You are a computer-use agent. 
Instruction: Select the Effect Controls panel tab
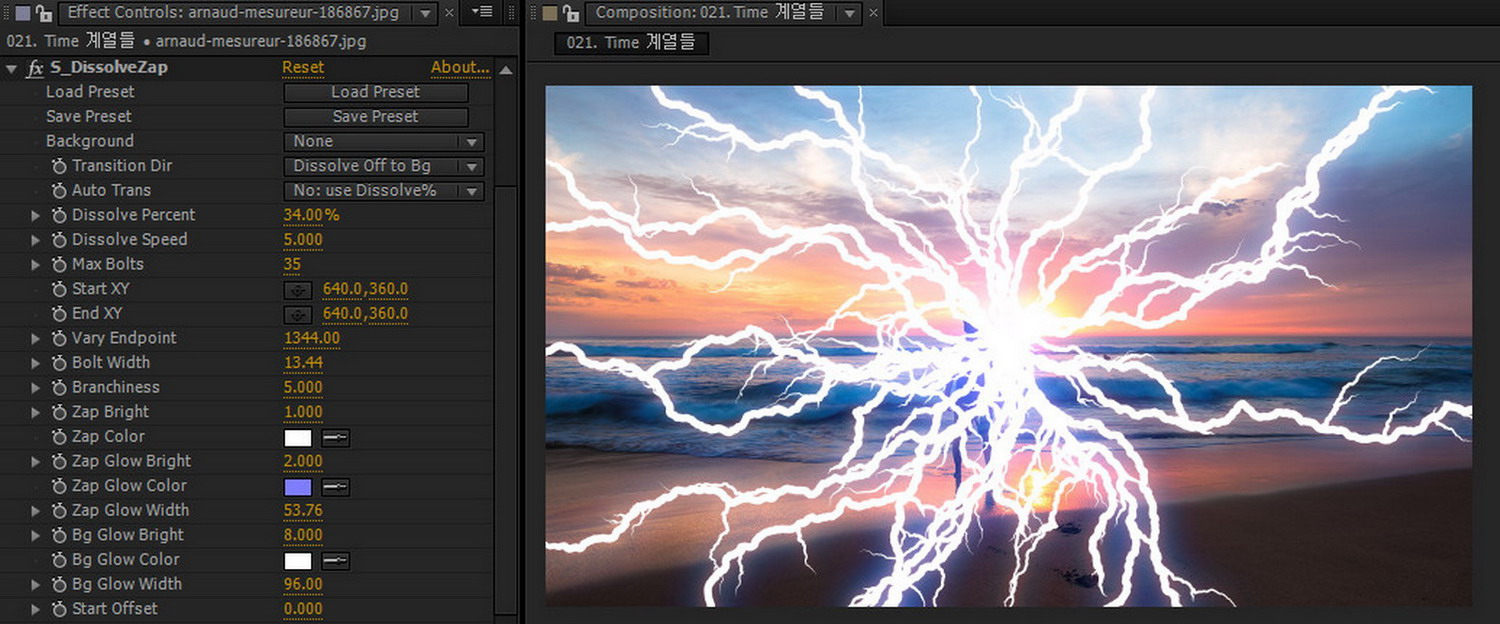point(235,13)
